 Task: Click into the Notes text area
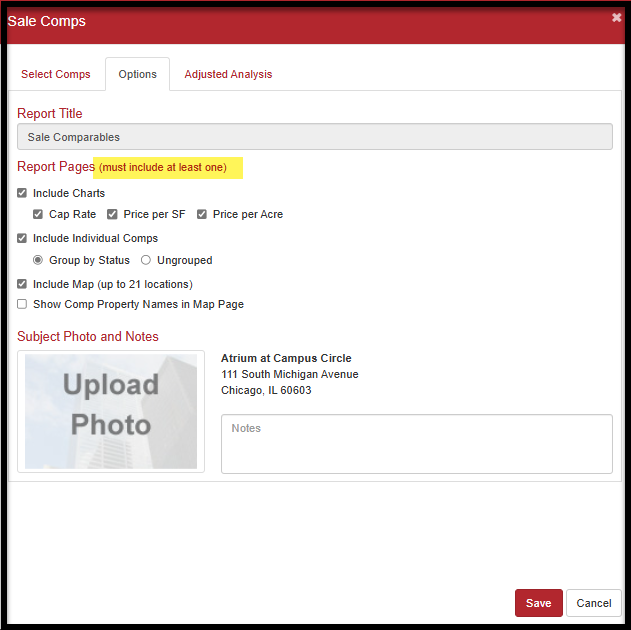(417, 444)
